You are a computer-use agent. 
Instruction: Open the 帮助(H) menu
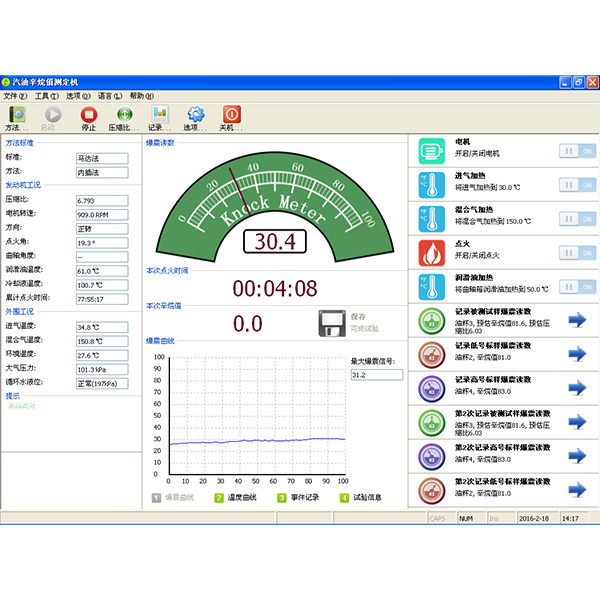click(142, 96)
